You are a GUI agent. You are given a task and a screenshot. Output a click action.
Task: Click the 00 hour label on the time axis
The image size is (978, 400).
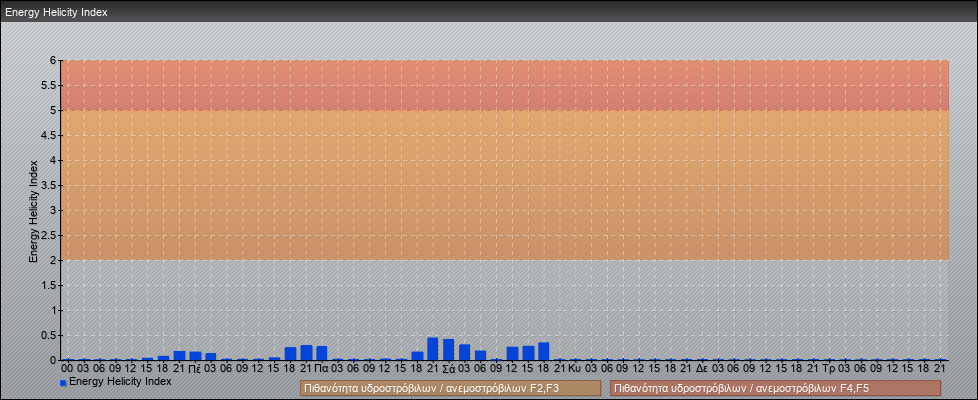tap(67, 368)
